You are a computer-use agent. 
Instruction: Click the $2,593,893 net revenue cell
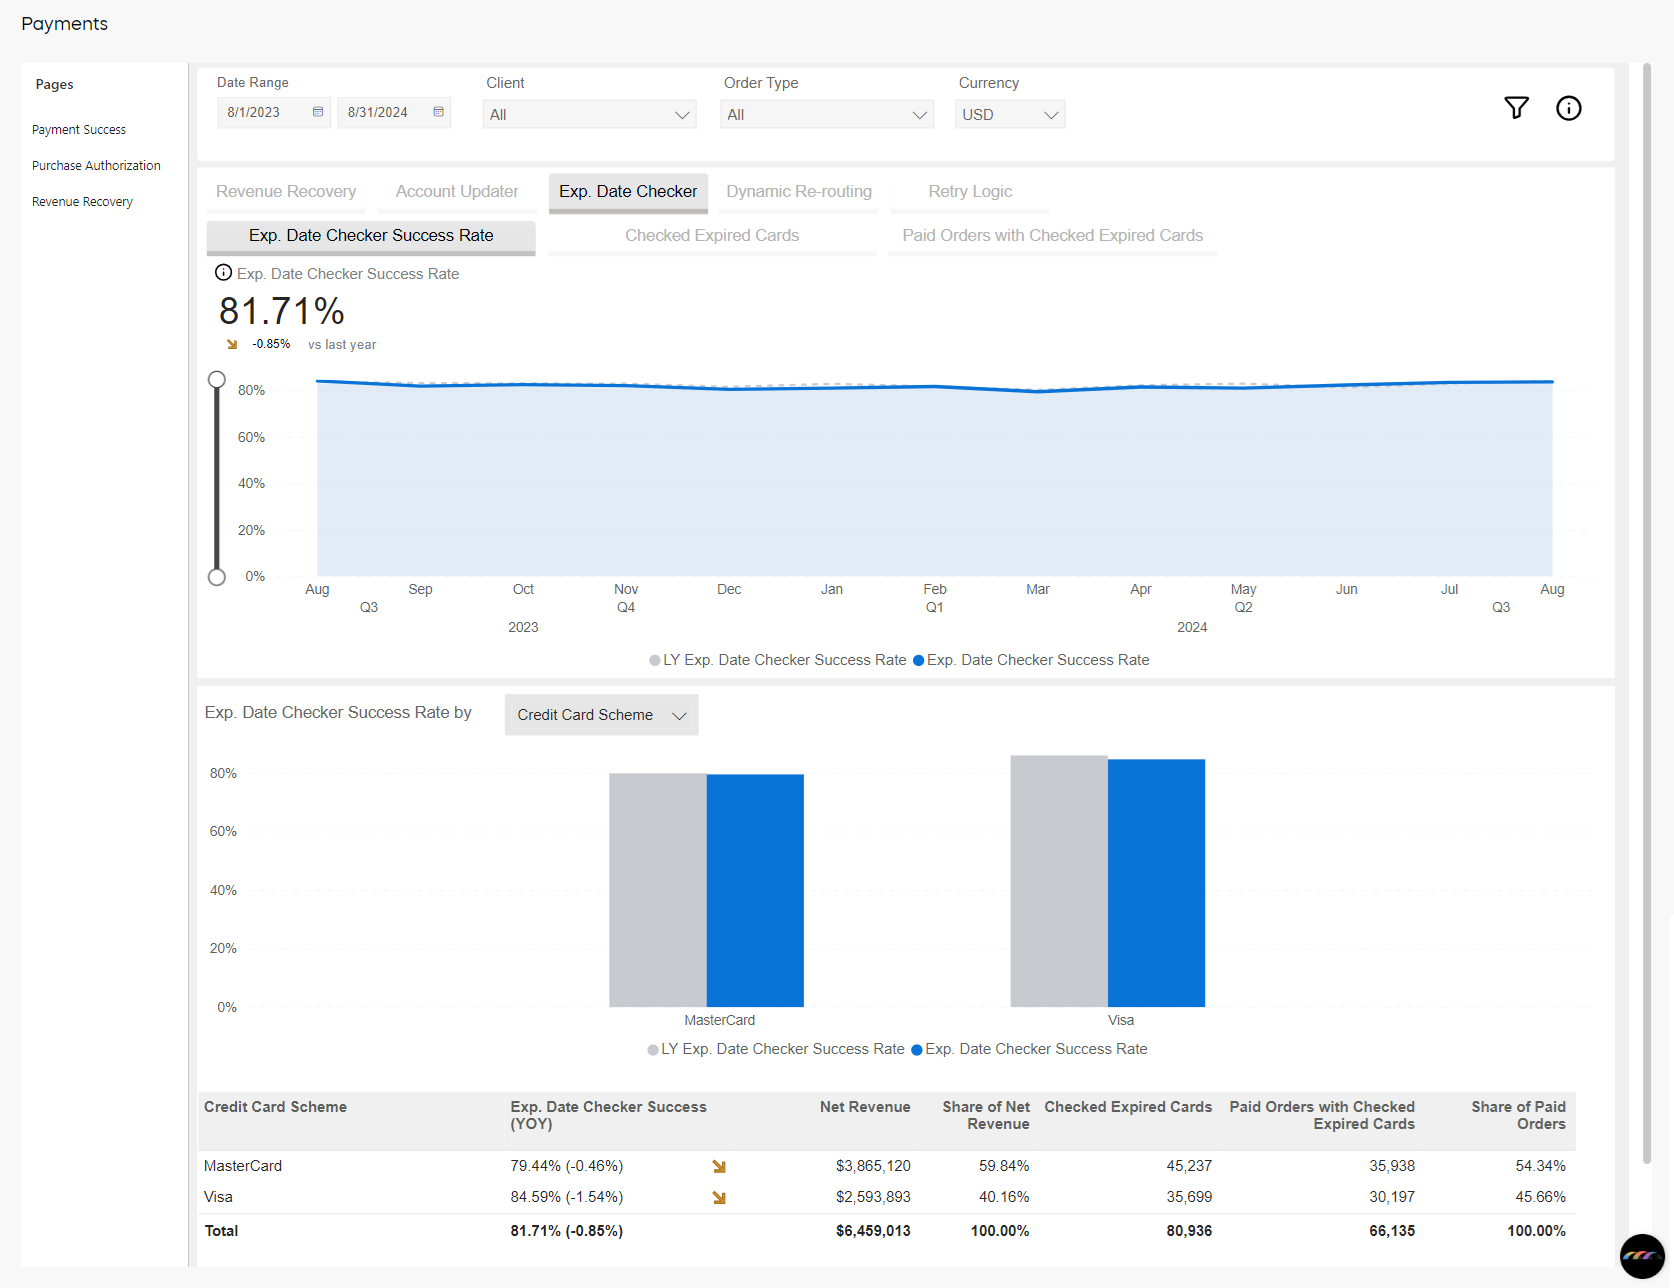tap(873, 1197)
